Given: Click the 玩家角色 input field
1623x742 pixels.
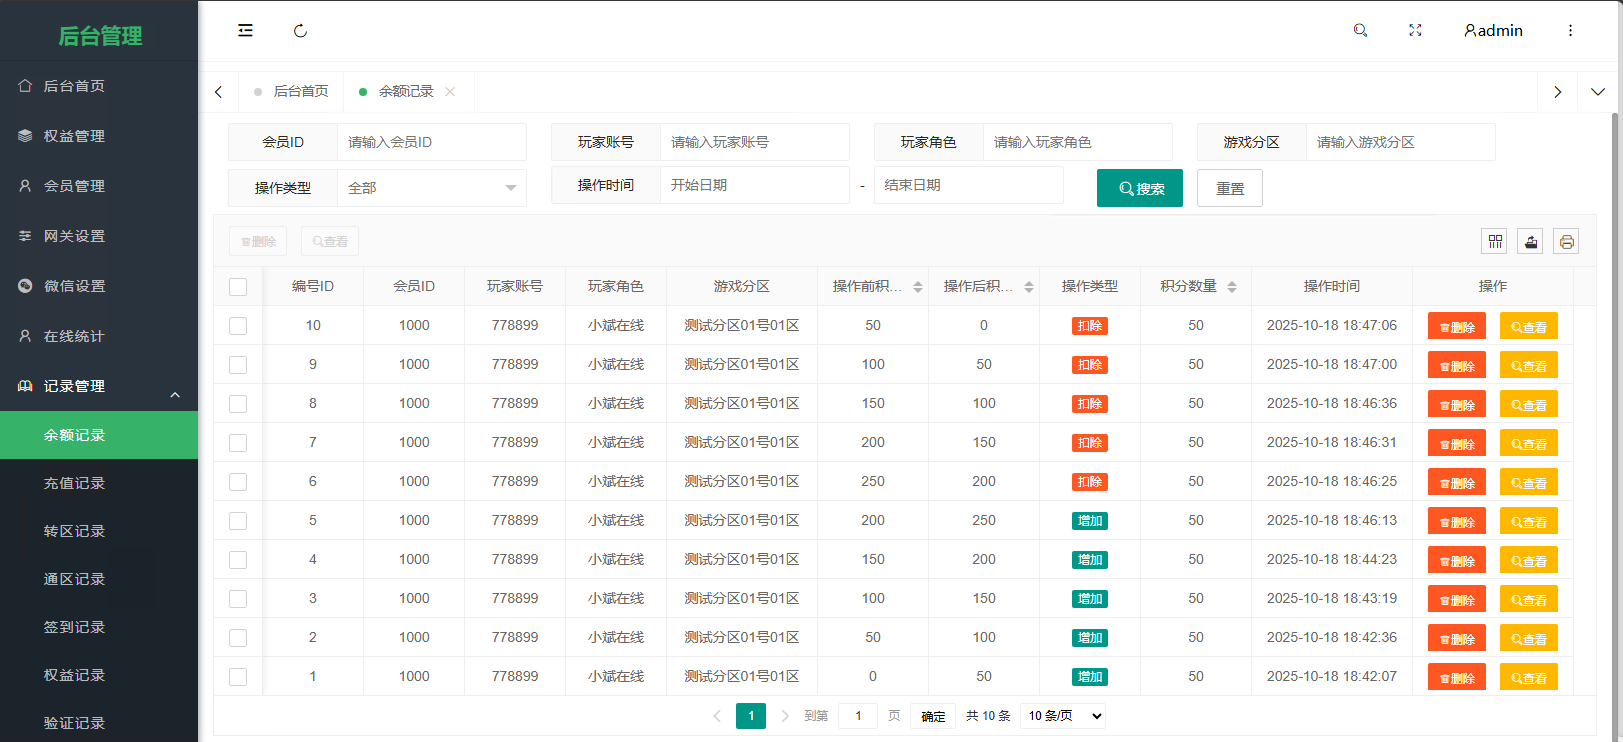Looking at the screenshot, I should [x=1078, y=142].
